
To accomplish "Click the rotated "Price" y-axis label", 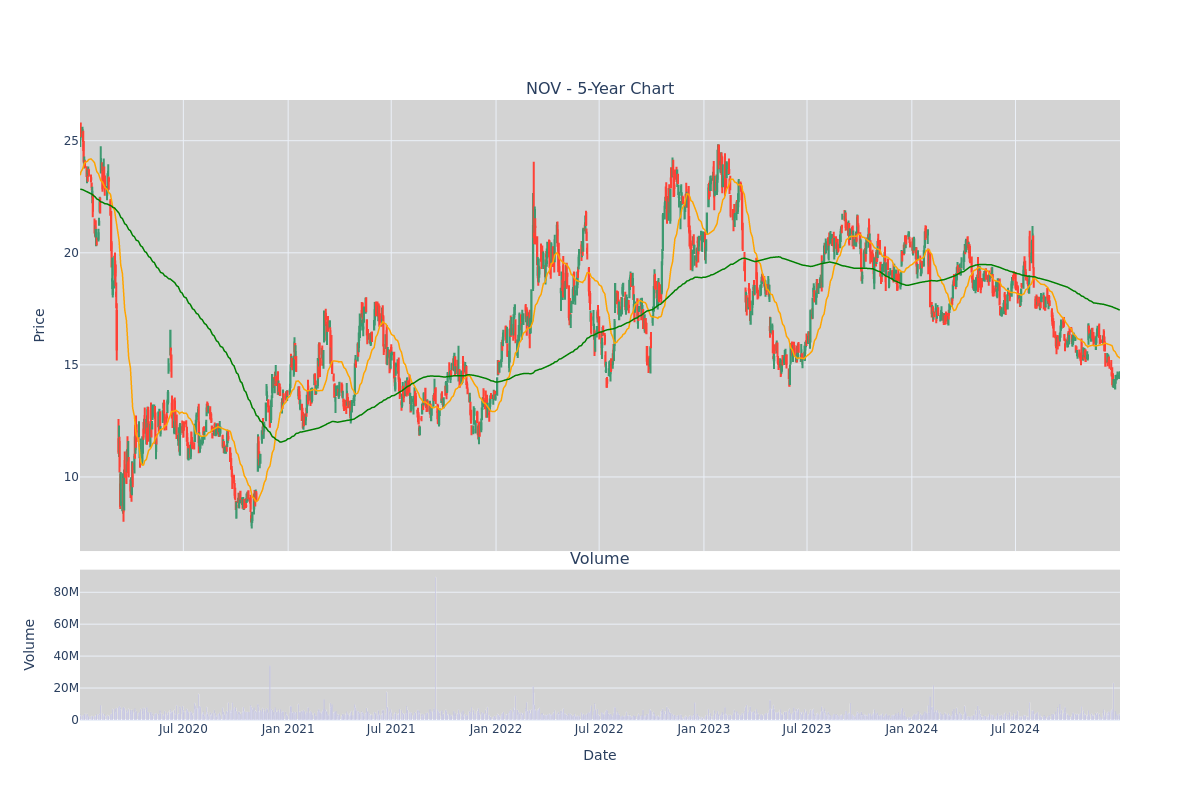I will point(40,325).
